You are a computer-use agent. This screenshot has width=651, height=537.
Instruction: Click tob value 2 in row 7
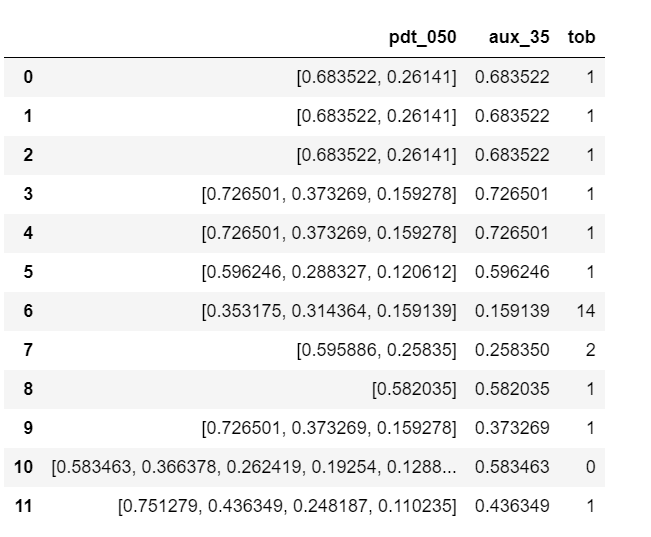(x=590, y=350)
